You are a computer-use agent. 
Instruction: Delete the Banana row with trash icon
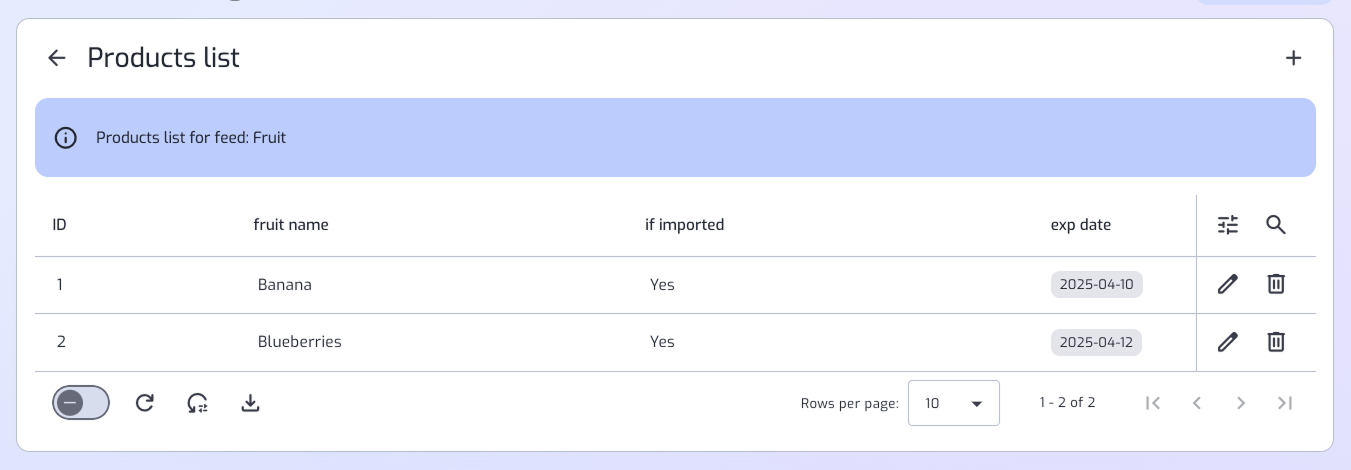click(1276, 284)
